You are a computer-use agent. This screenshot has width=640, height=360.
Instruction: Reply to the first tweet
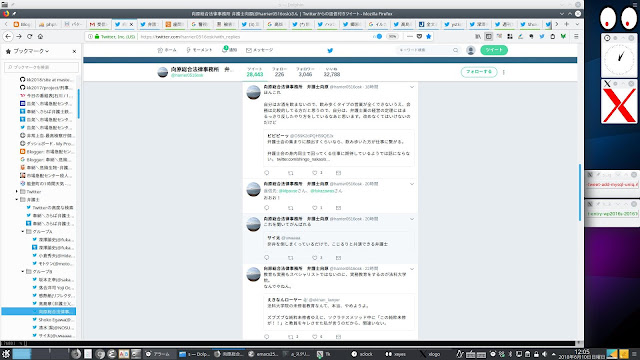point(267,173)
